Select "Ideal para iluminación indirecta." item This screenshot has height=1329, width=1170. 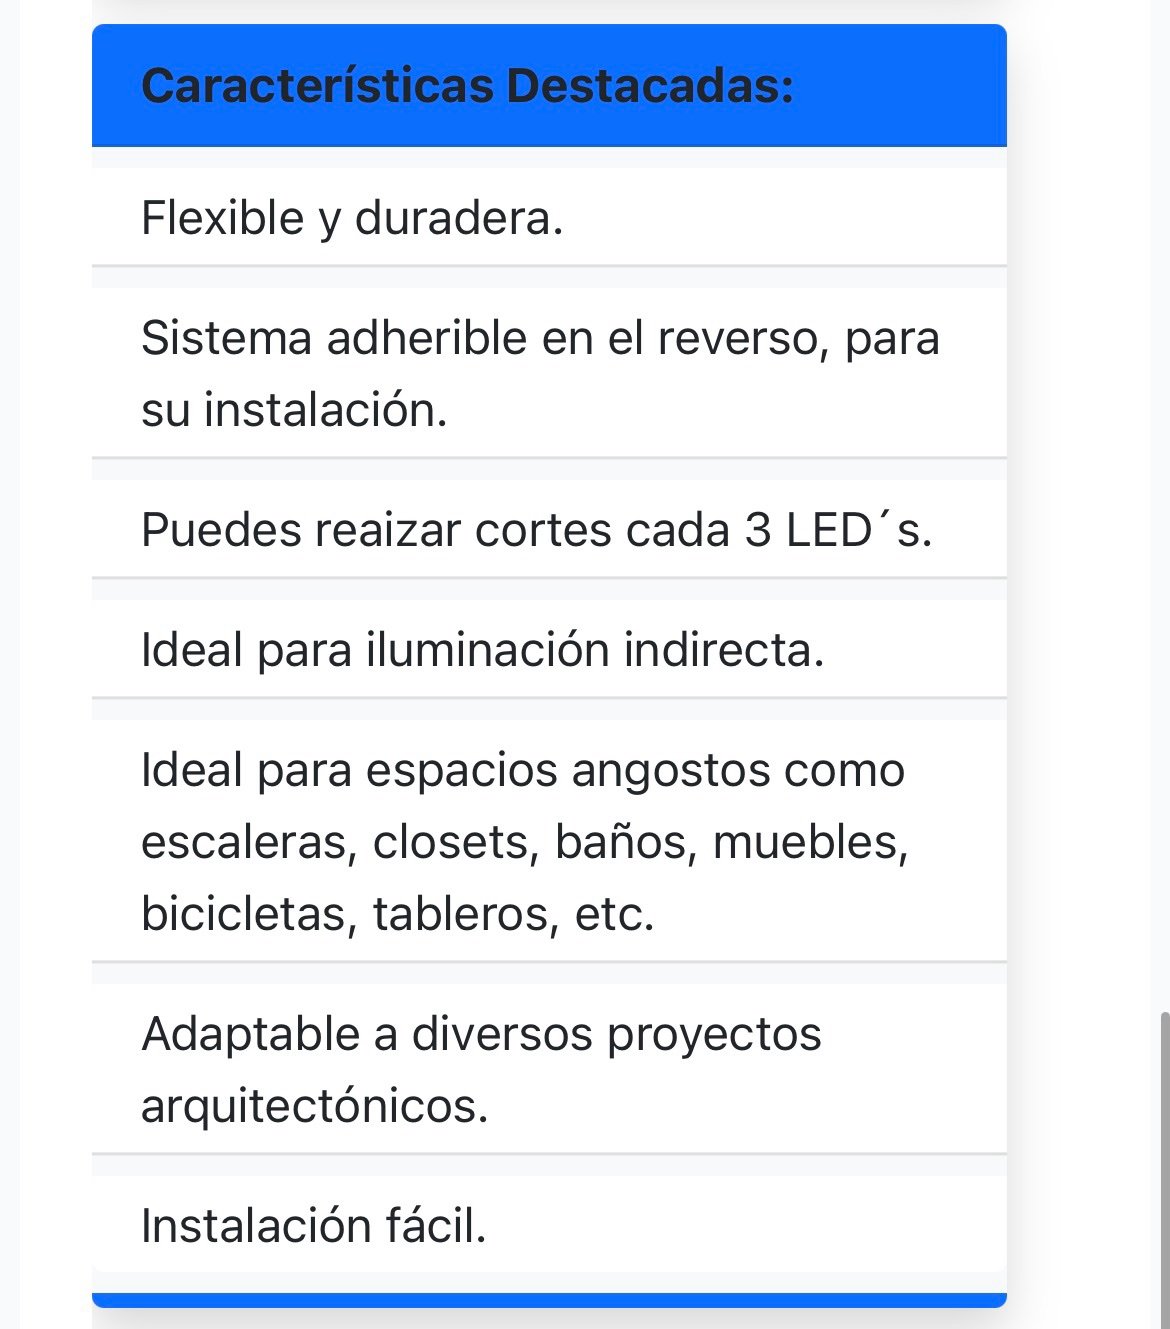tap(482, 650)
